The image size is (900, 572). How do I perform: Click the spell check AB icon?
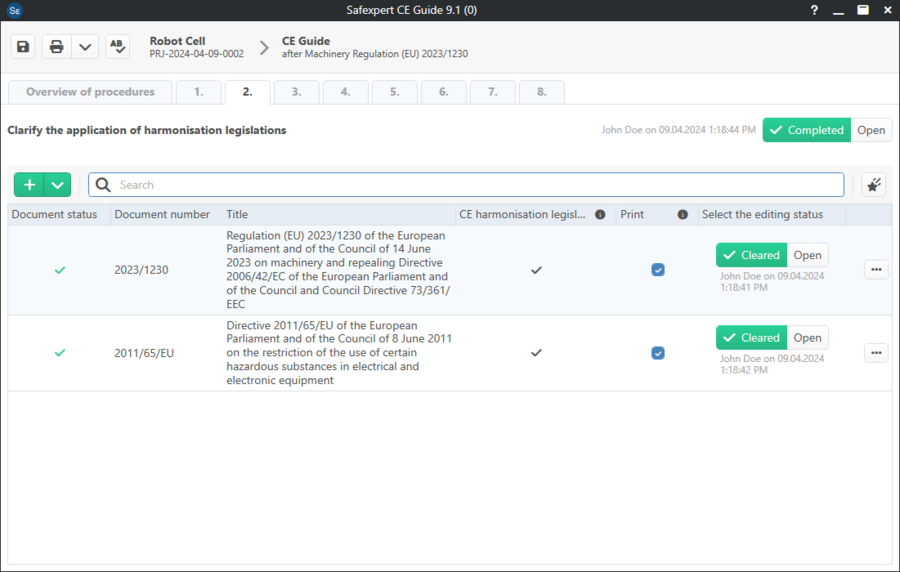[118, 47]
